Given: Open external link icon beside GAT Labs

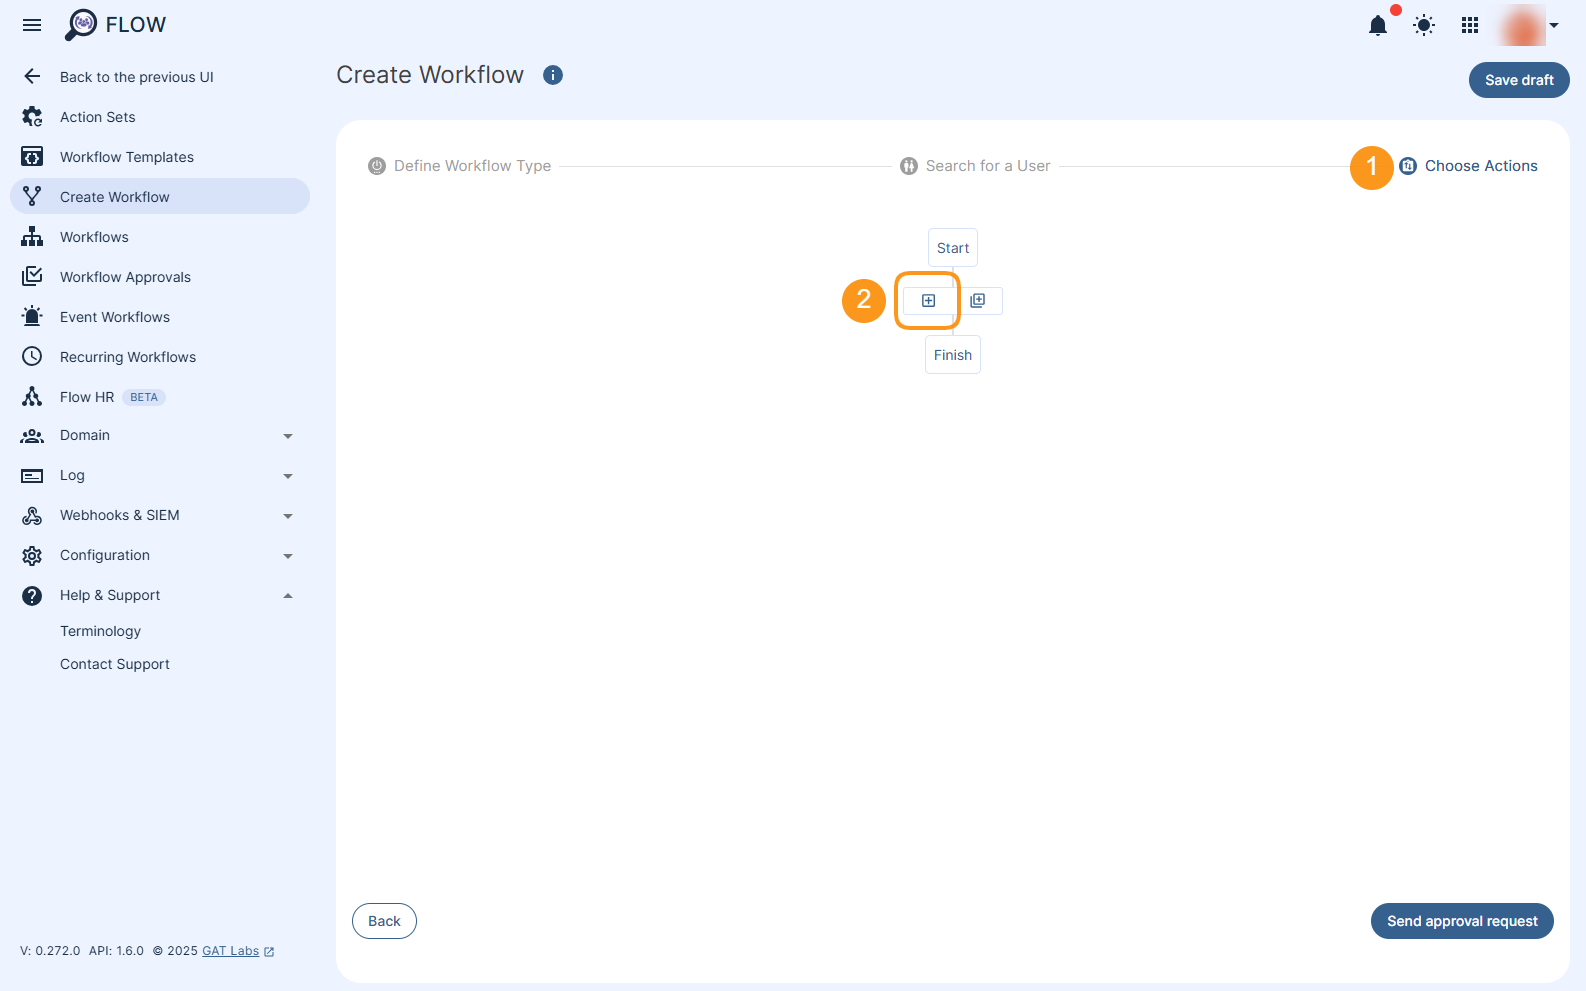Looking at the screenshot, I should (x=269, y=952).
